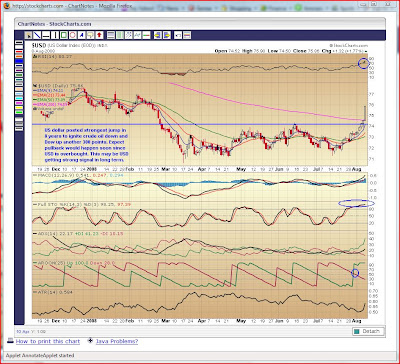Open the 'How to print this chart' link
Image resolution: width=400 pixels, height=364 pixels.
48,341
